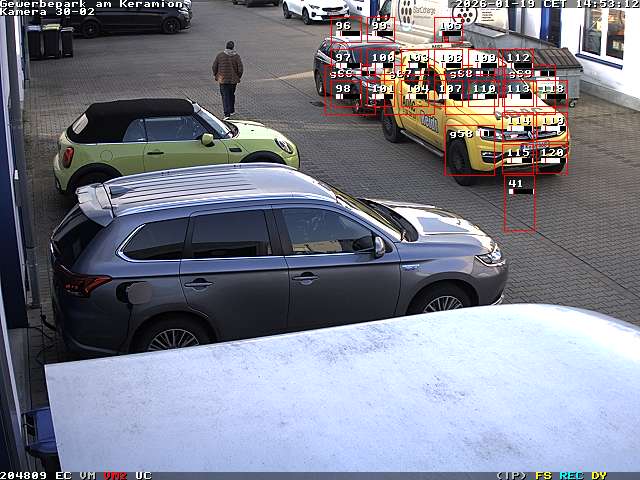
Task: Click the detection box labeled 115
Action: click(x=517, y=154)
